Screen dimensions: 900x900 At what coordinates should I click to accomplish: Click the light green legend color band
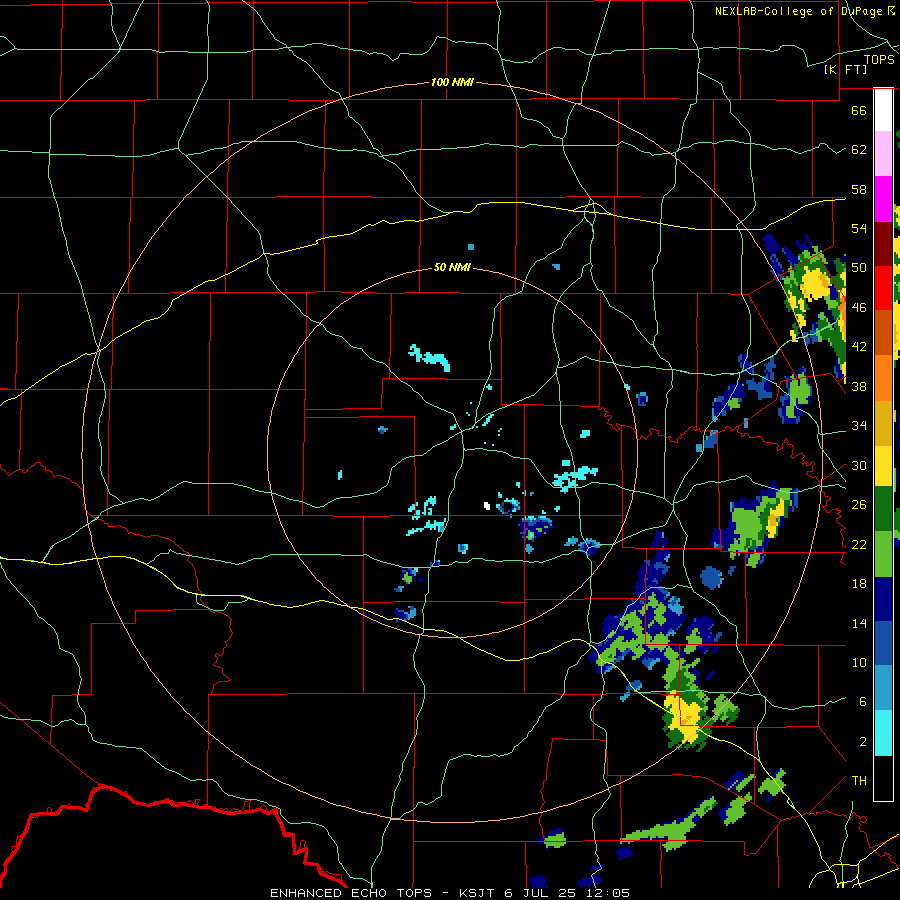point(883,554)
